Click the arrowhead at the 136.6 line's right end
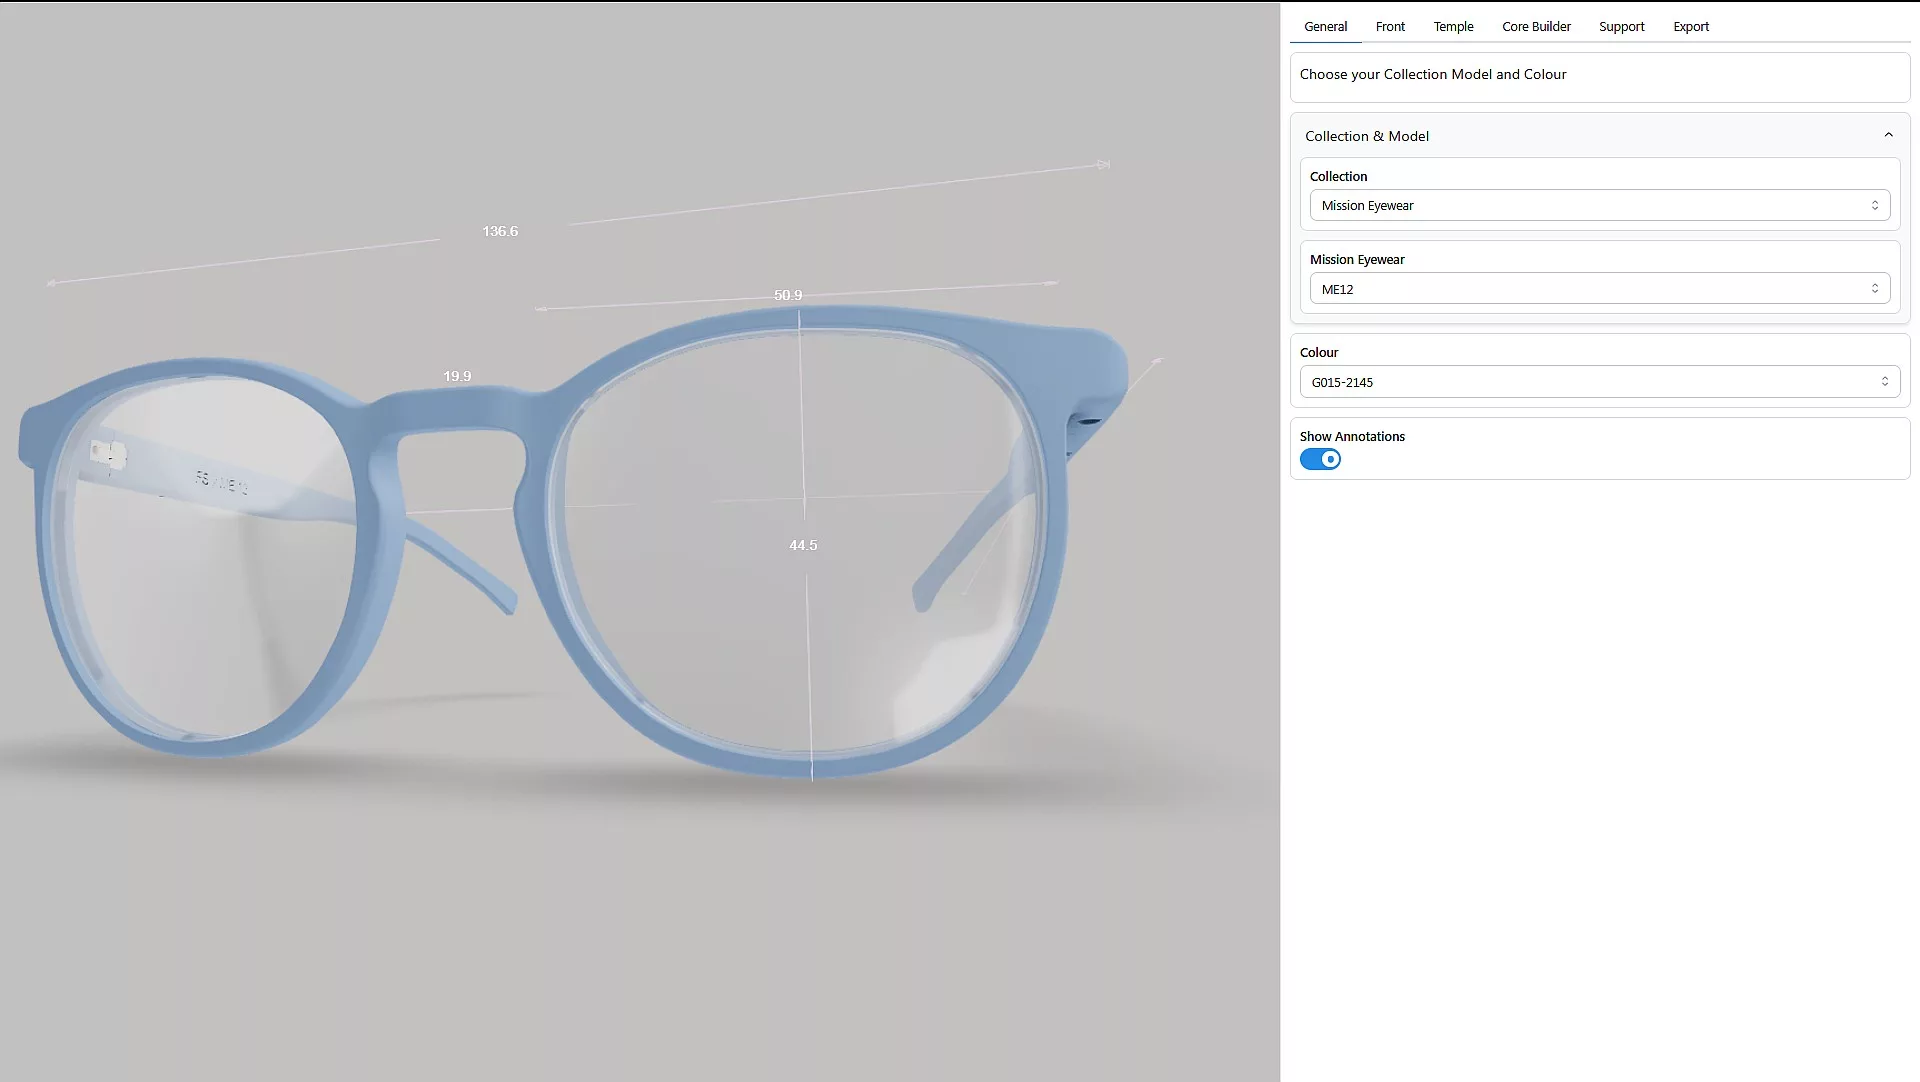This screenshot has width=1920, height=1082. point(1103,164)
